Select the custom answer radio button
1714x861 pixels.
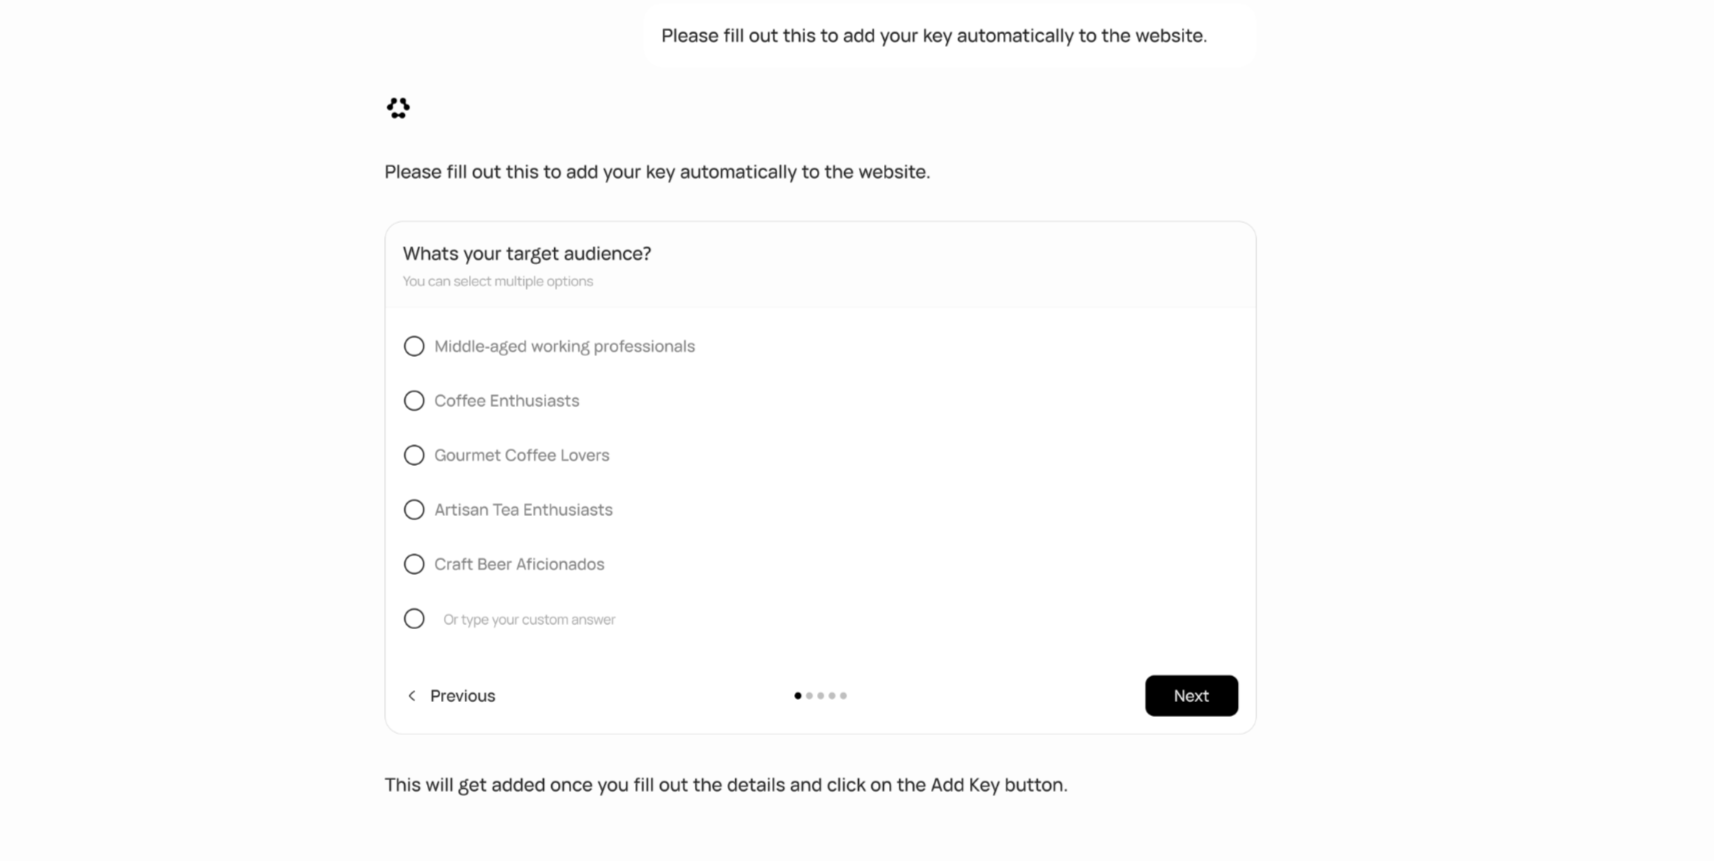click(414, 618)
